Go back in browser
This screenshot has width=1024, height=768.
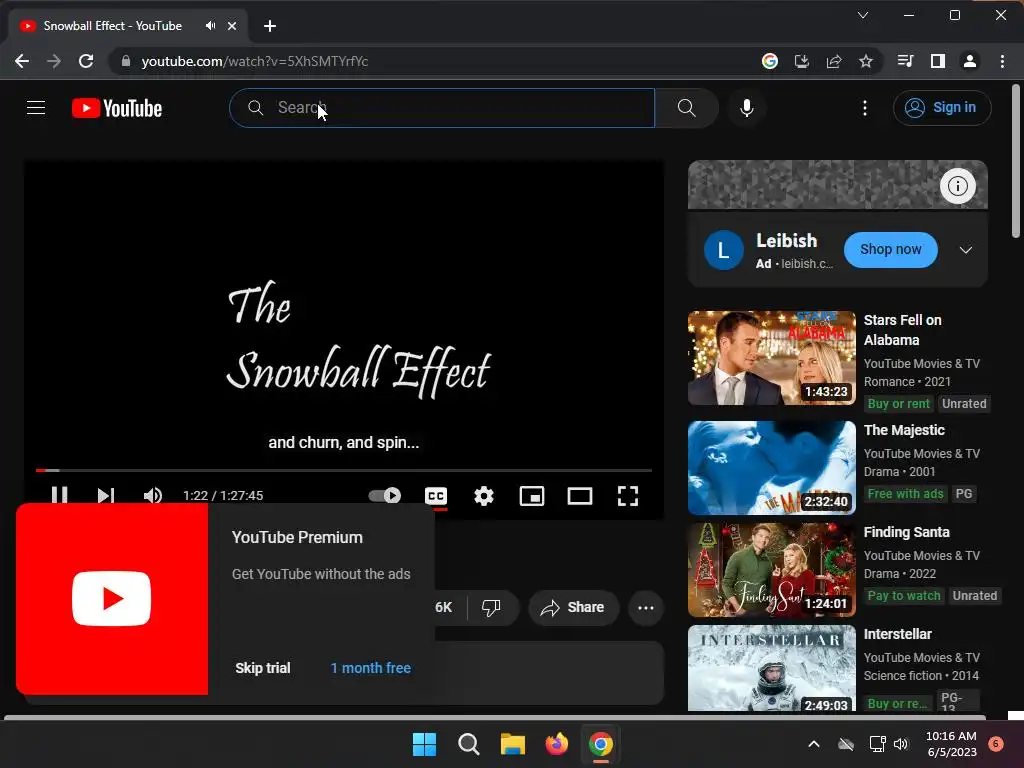pos(22,61)
